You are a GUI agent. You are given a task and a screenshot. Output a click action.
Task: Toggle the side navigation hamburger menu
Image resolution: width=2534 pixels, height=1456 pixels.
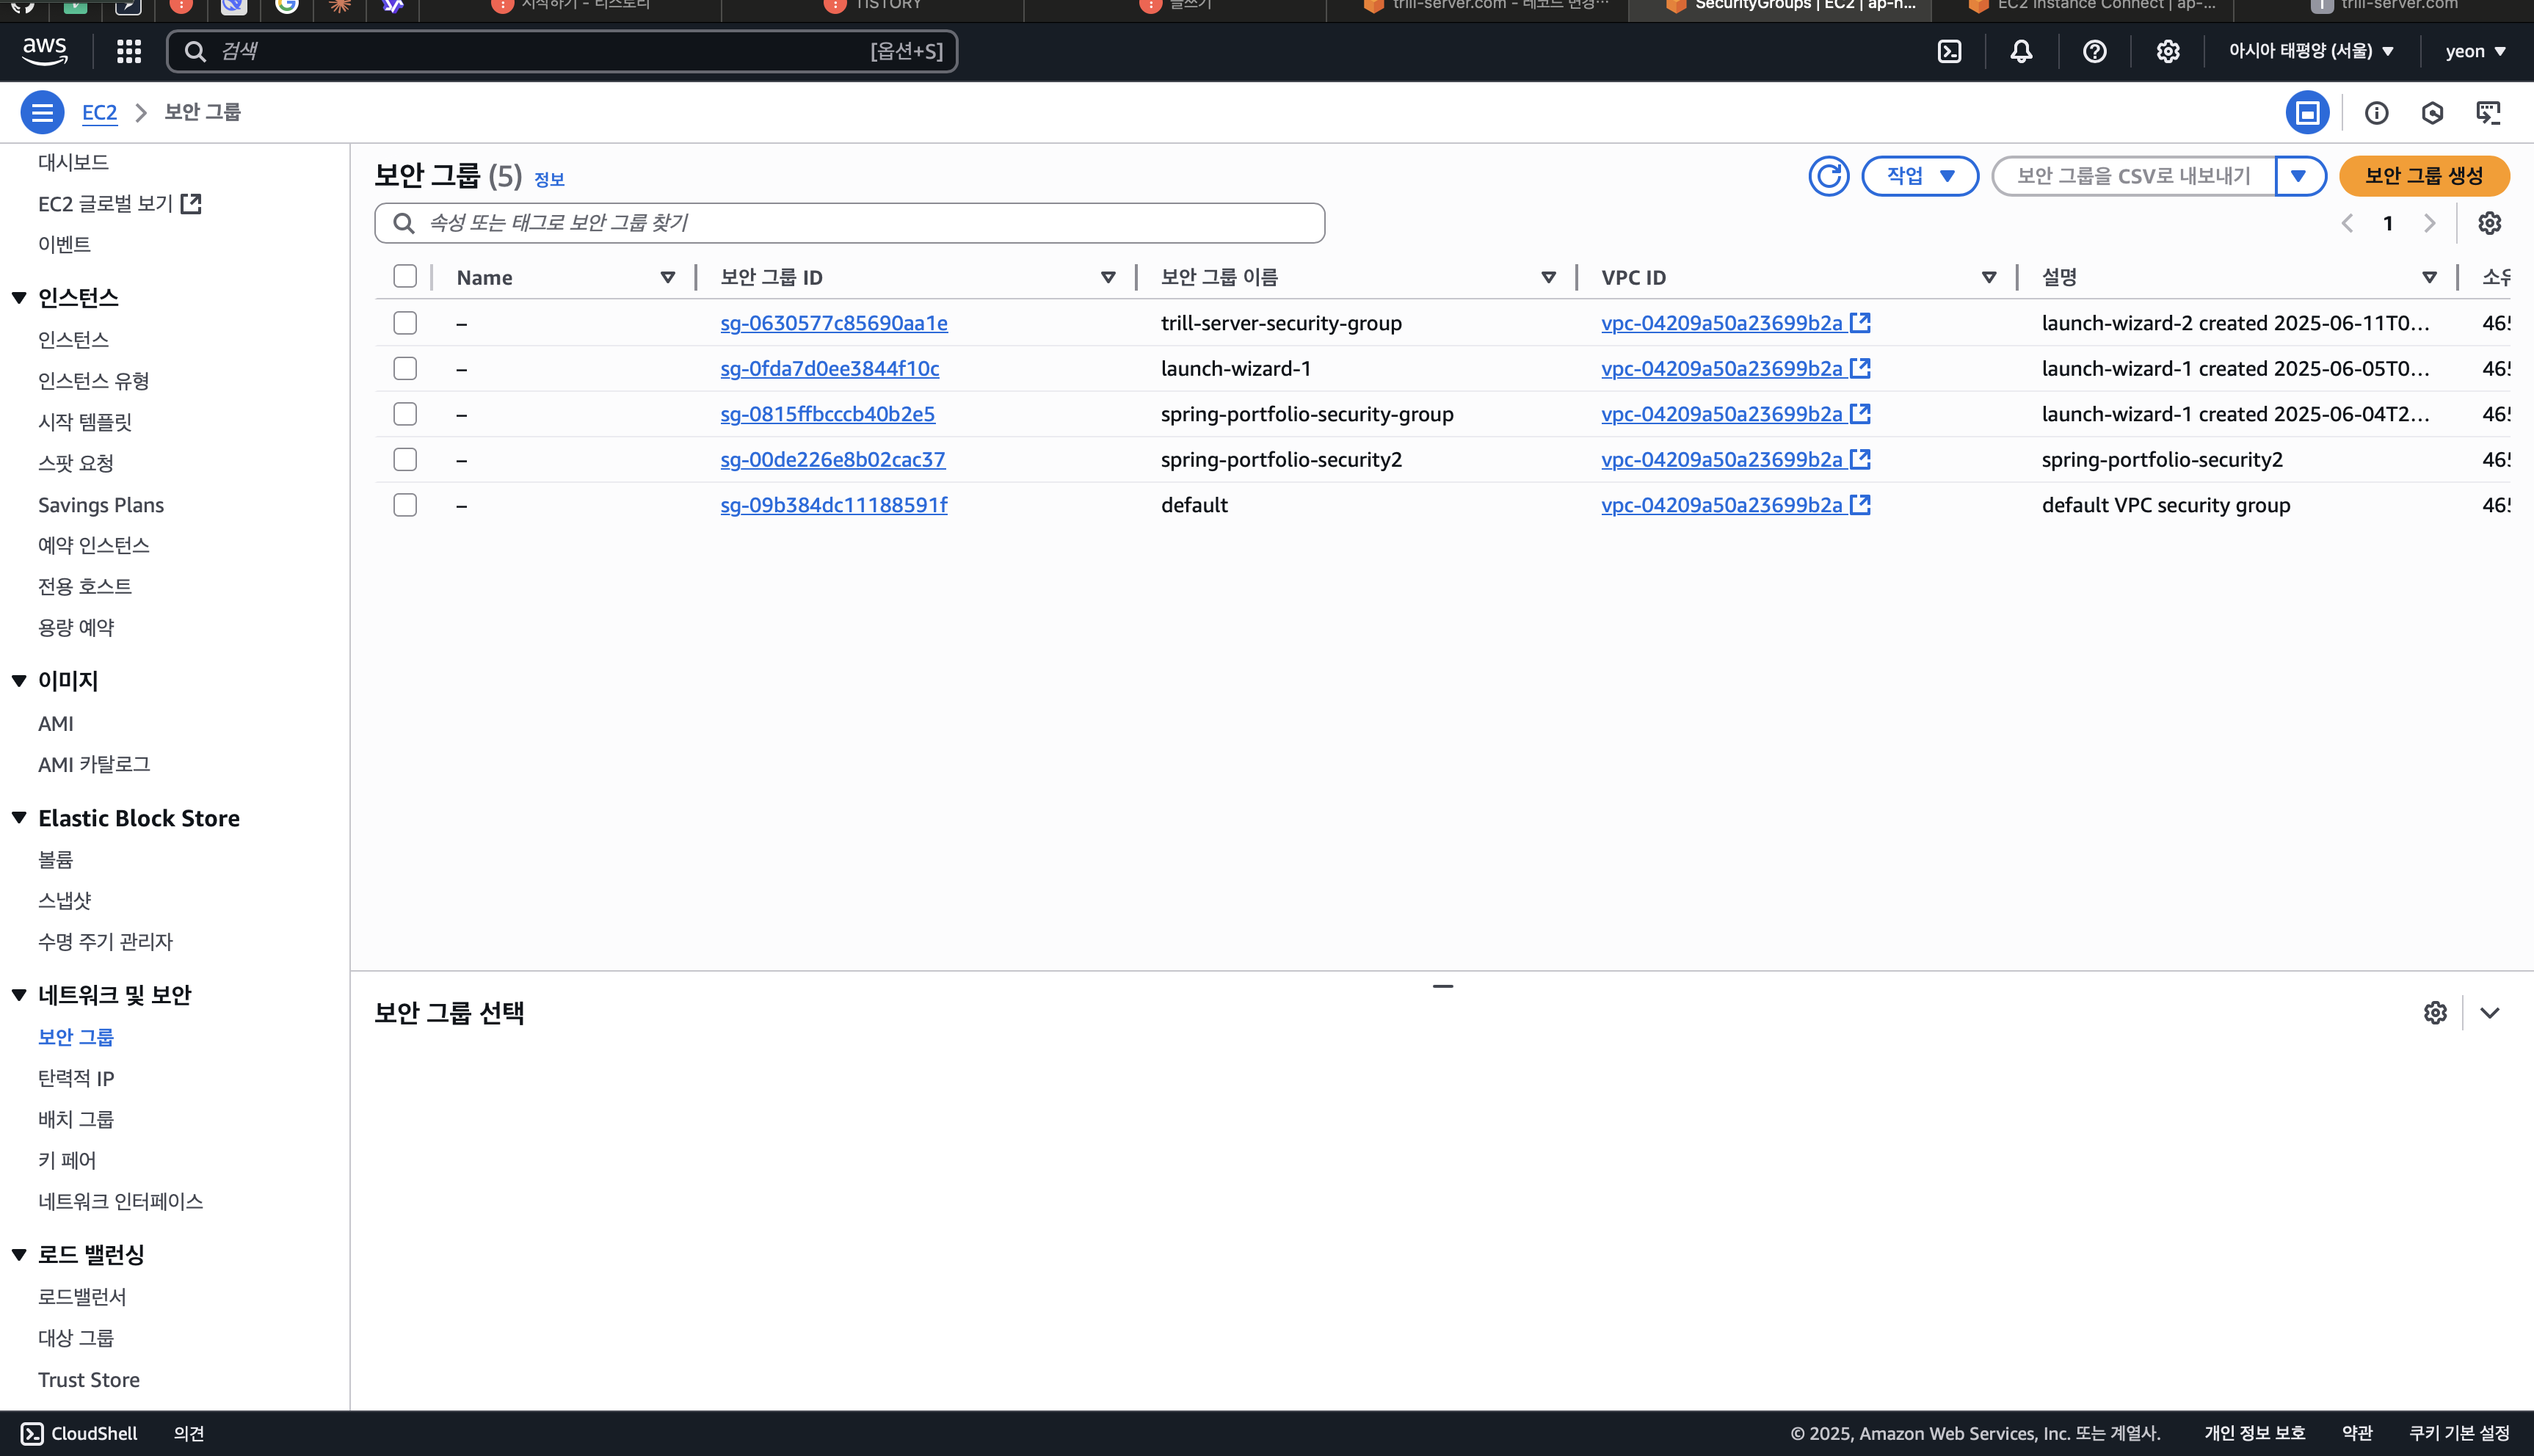click(42, 112)
